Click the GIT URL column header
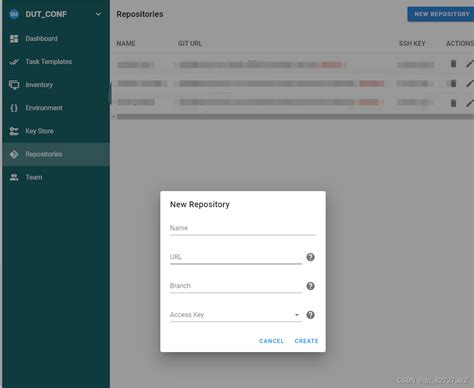Image resolution: width=474 pixels, height=388 pixels. coord(190,44)
